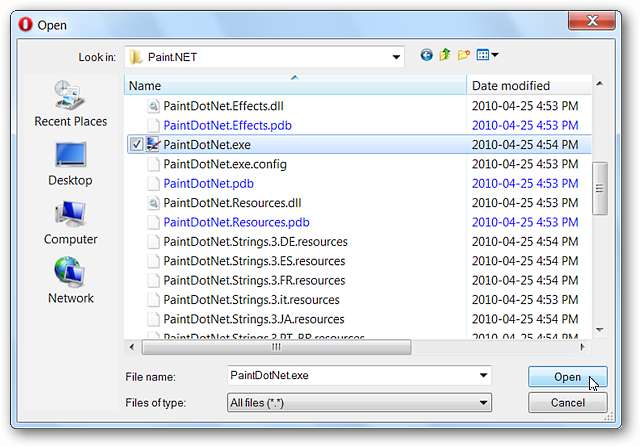Select file name PaintDotNet.Strings.3.it.resources
Screen dimensions: 640x447
251,300
